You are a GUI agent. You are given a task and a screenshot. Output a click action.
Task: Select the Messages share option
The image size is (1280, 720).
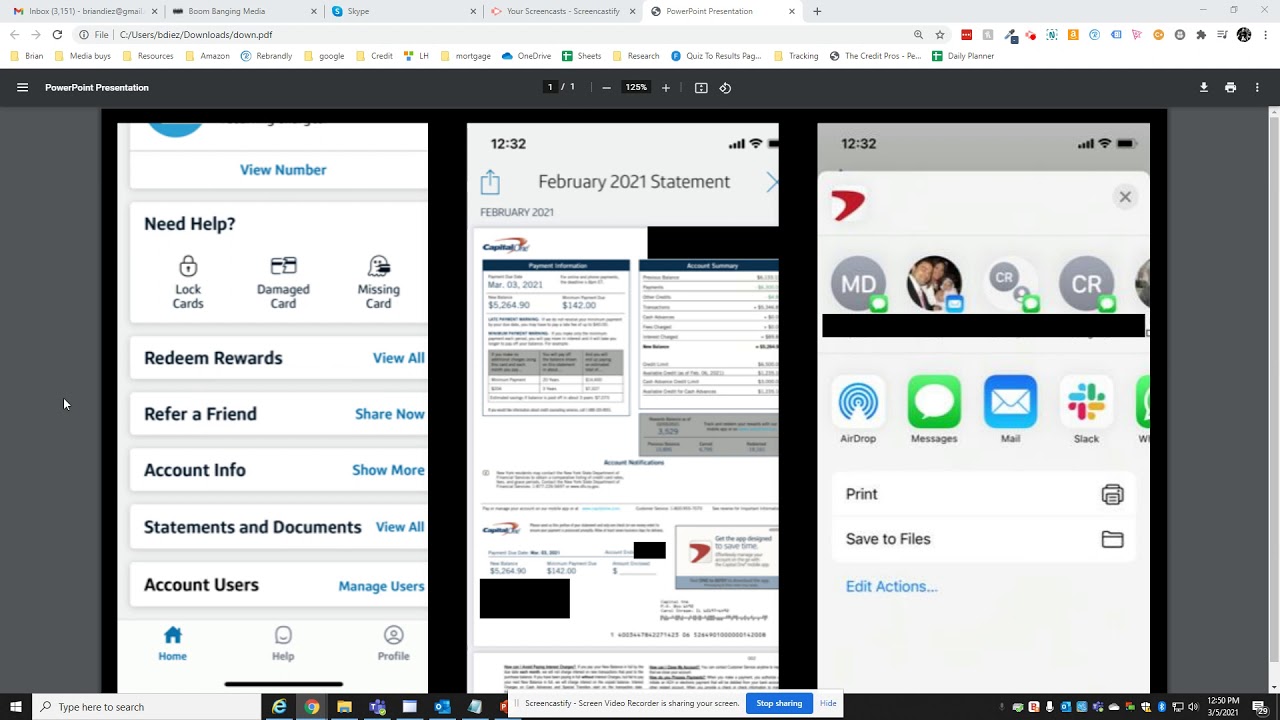[x=934, y=410]
